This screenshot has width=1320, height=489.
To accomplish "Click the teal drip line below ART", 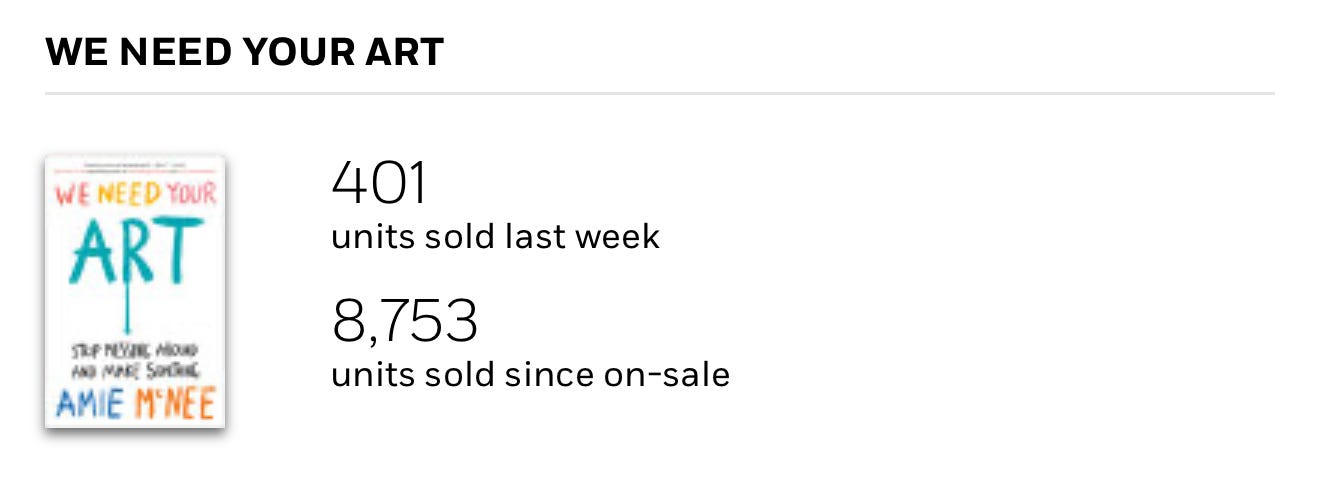I will point(127,308).
